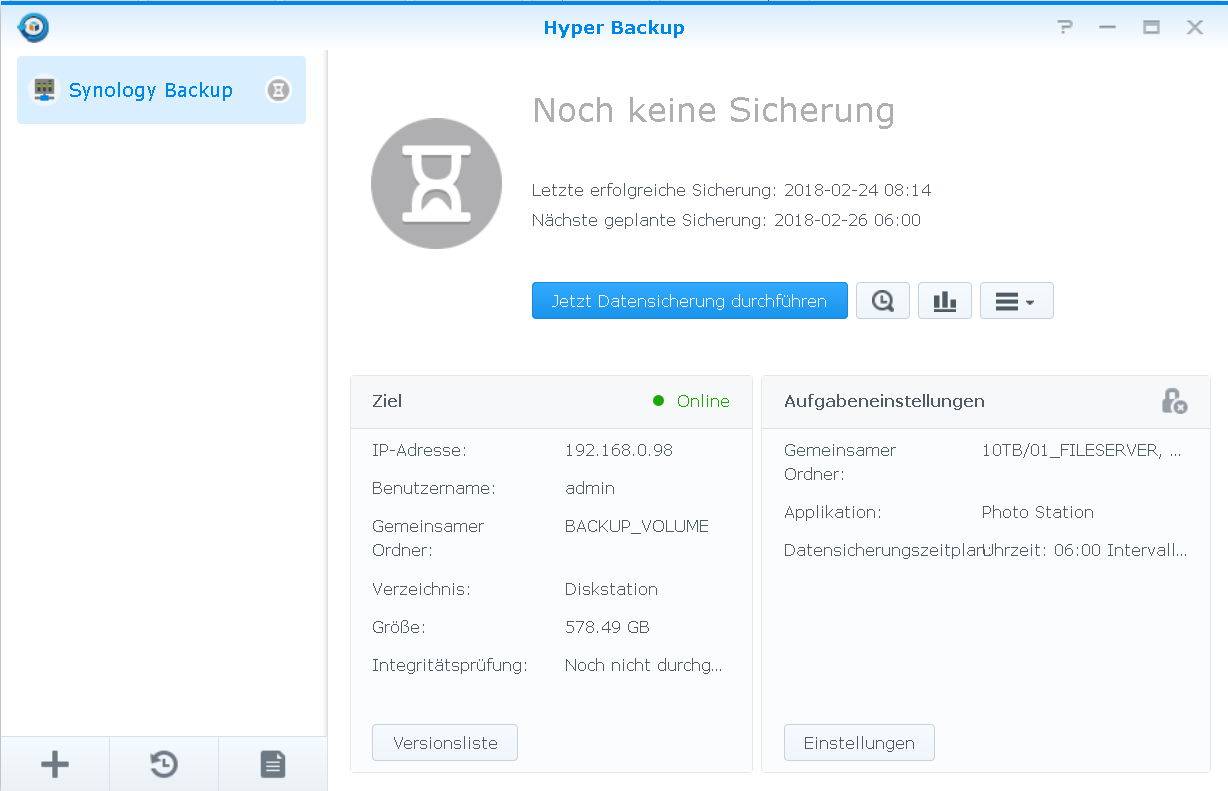The height and width of the screenshot is (791, 1228).
Task: Start backup with Jetzt Datensicherung durchführen
Action: click(x=689, y=301)
